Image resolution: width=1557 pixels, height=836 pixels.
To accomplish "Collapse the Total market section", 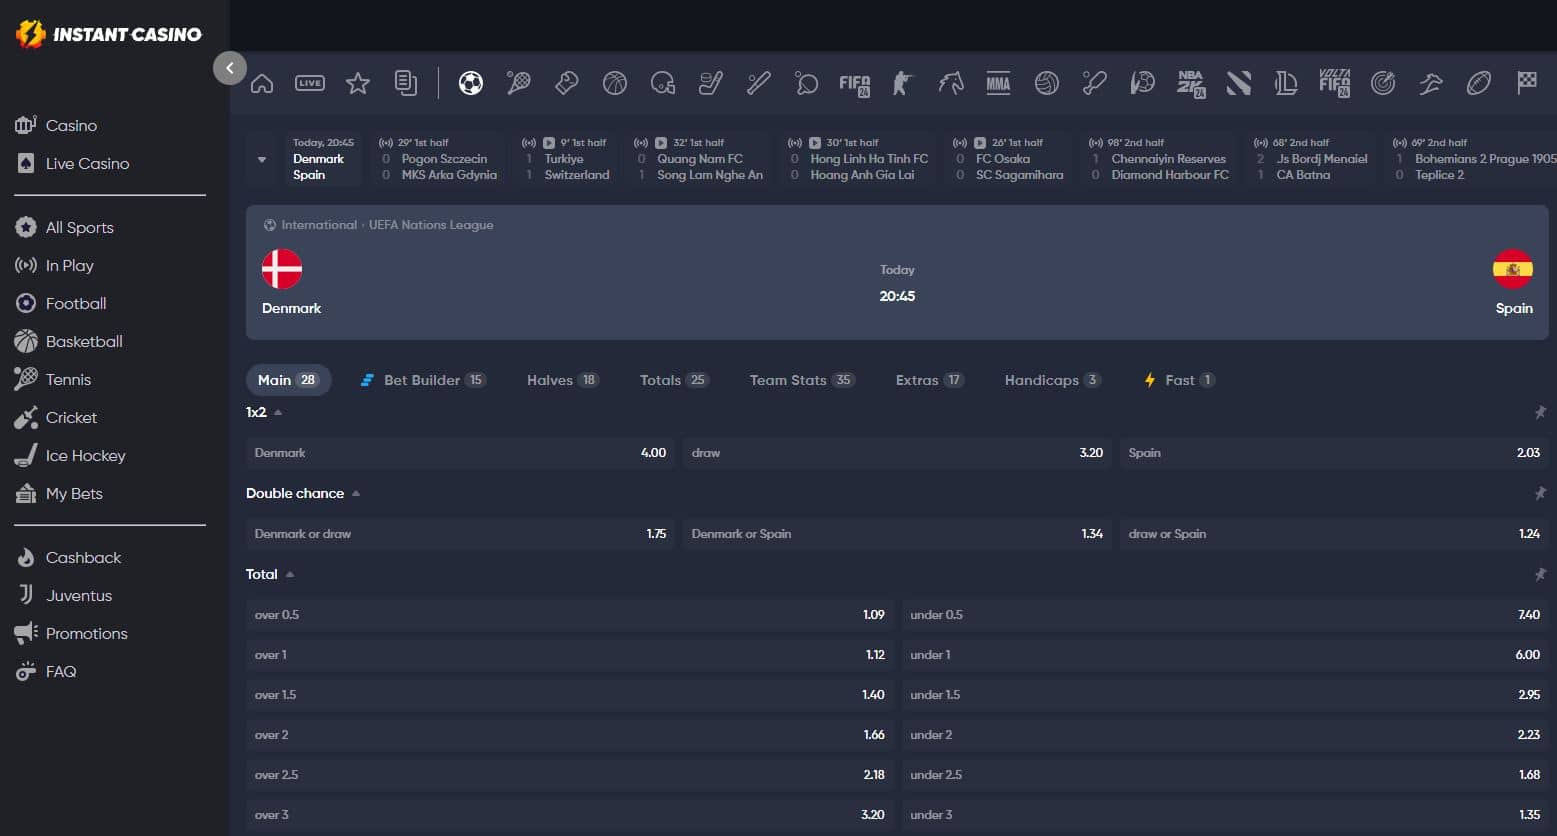I will (x=290, y=574).
